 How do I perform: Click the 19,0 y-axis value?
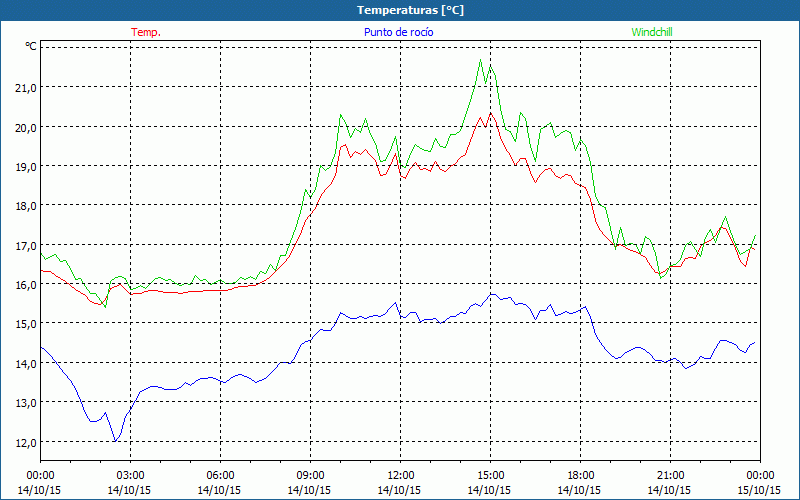[26, 167]
